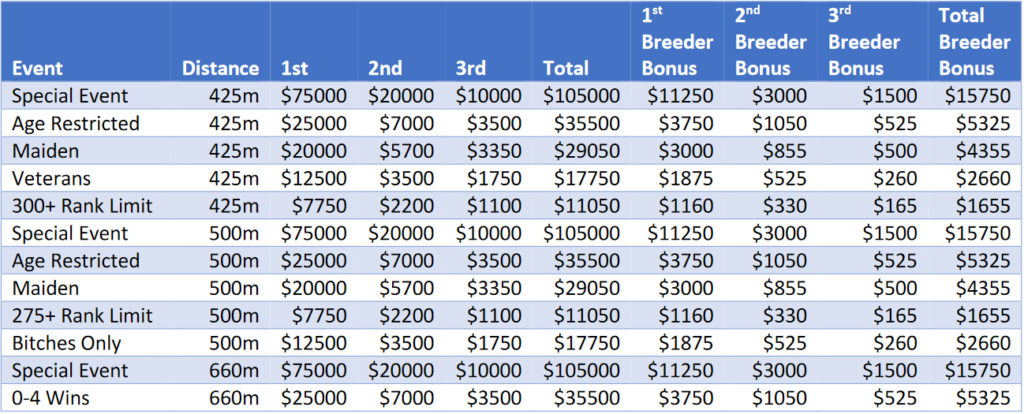Select the Distance column header

point(220,69)
